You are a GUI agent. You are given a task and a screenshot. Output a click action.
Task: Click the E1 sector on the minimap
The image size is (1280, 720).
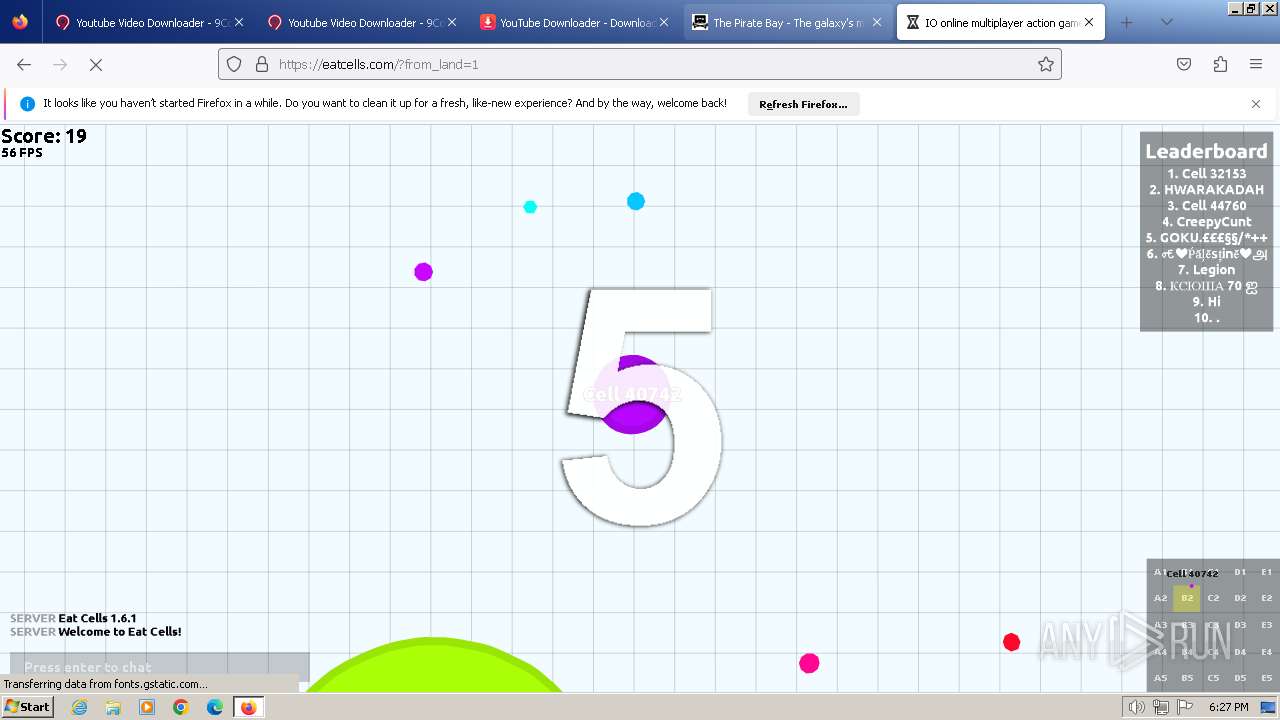coord(1266,572)
